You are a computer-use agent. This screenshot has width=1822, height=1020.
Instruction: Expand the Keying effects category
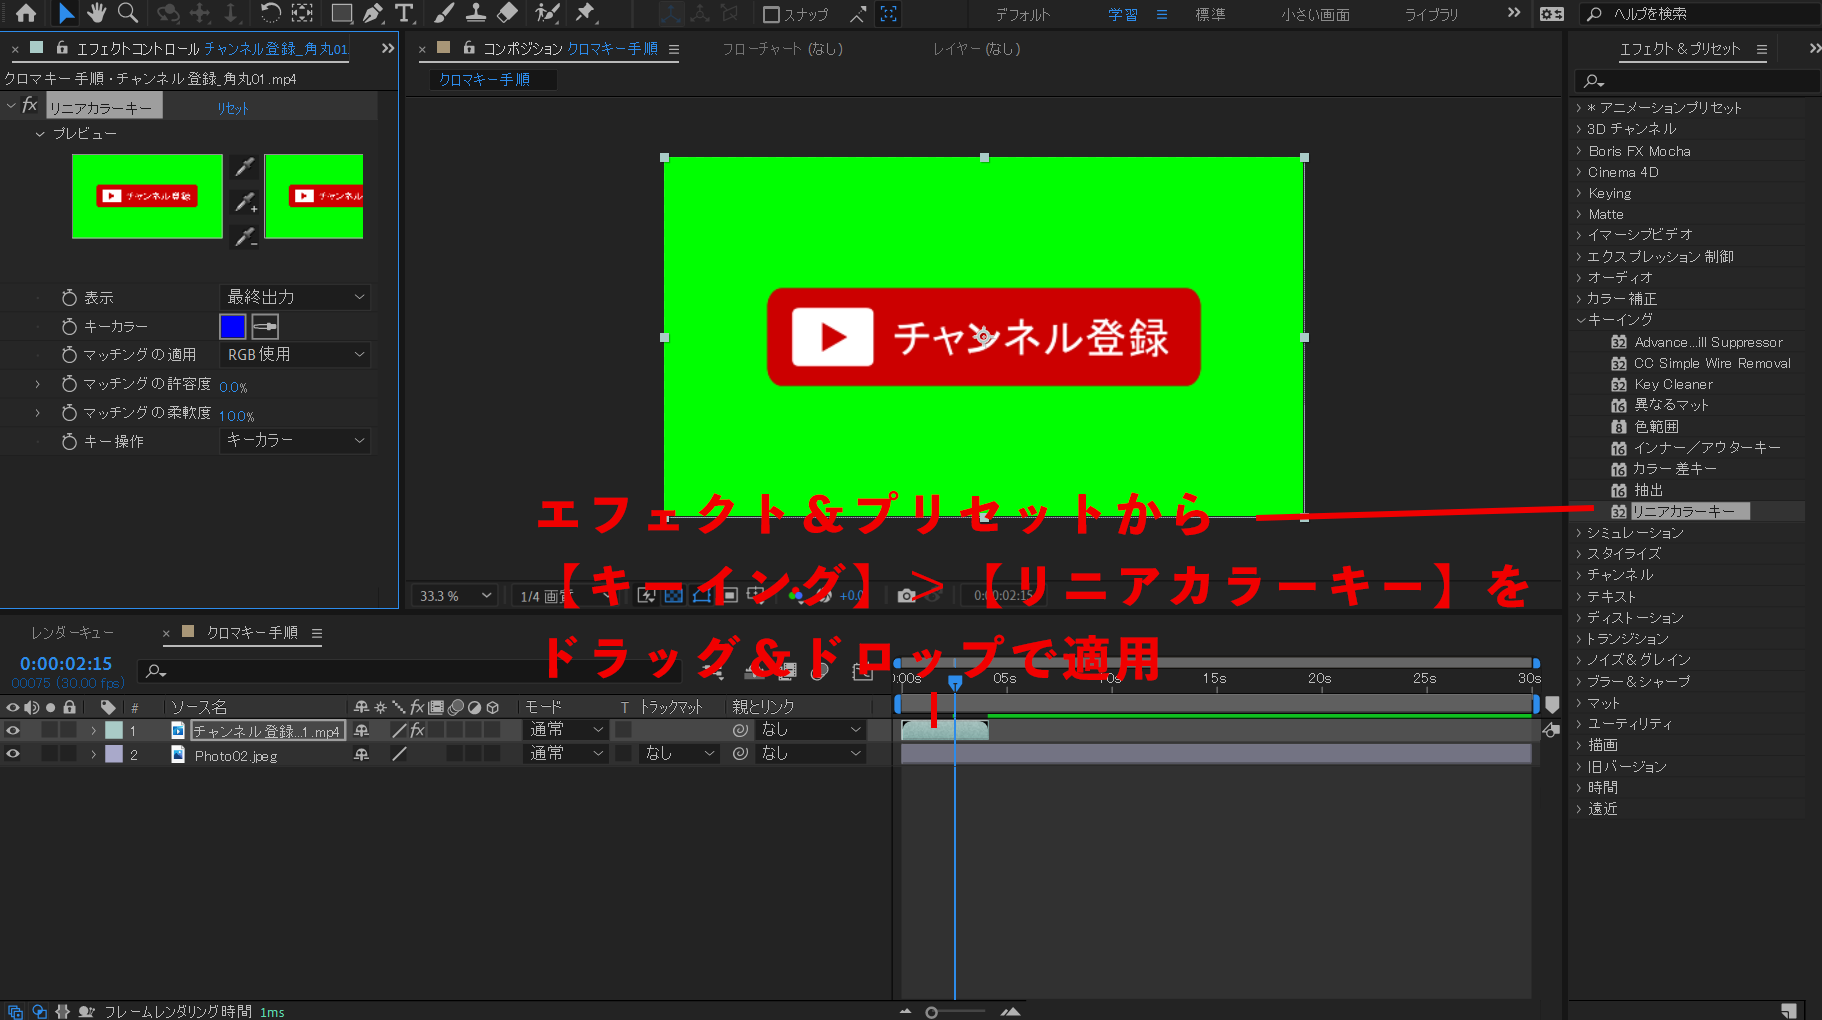[x=1580, y=193]
